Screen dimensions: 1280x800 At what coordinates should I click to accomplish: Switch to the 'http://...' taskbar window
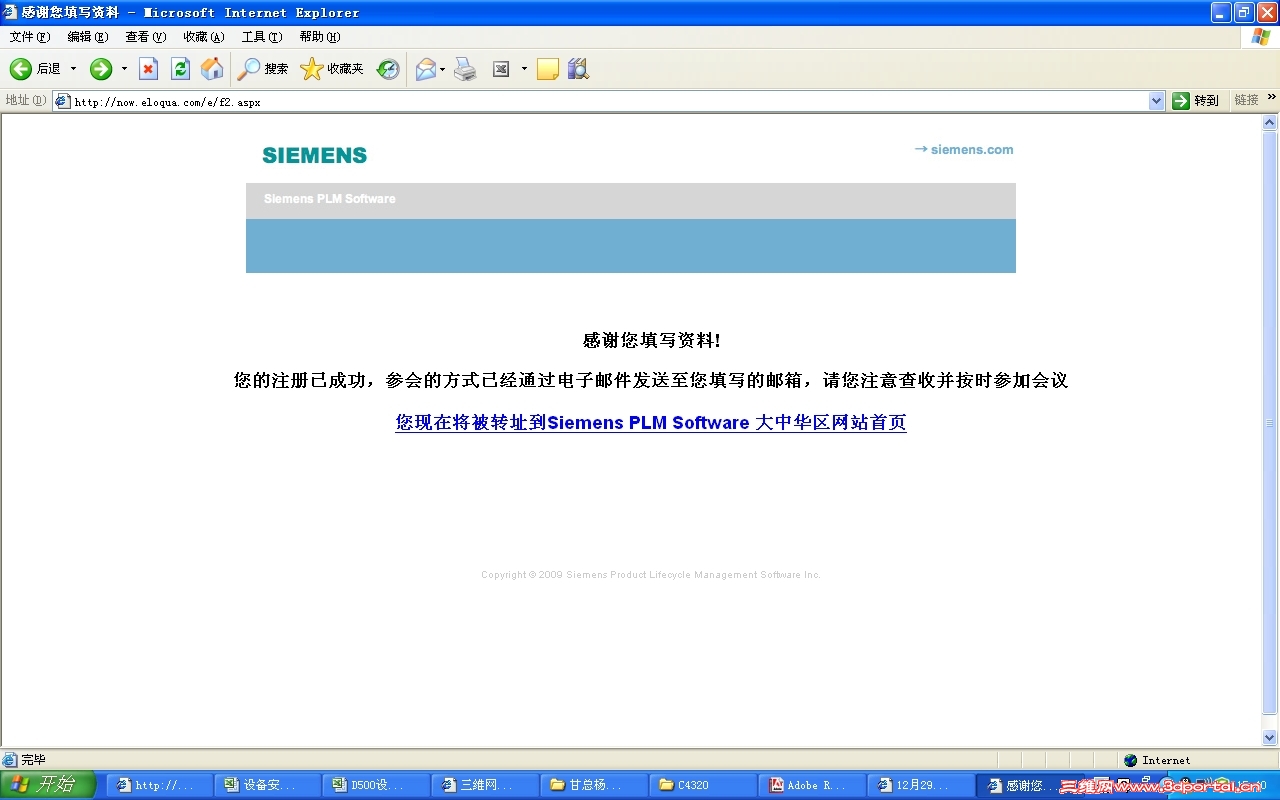pos(160,785)
